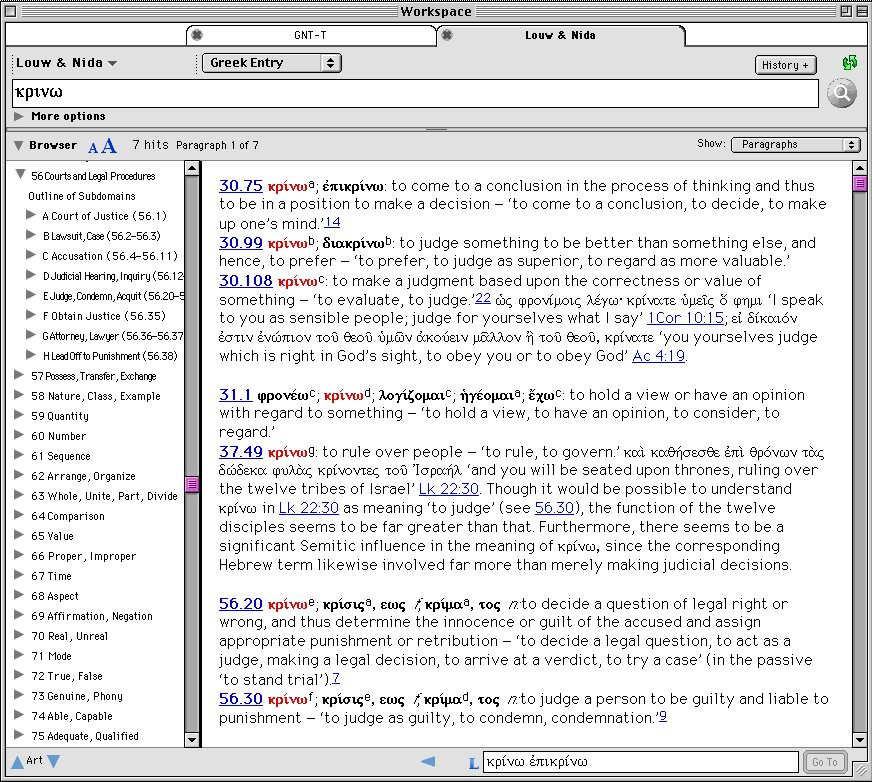Screen dimensions: 872x782
Task: Decrease text size with small A
Action: click(93, 147)
